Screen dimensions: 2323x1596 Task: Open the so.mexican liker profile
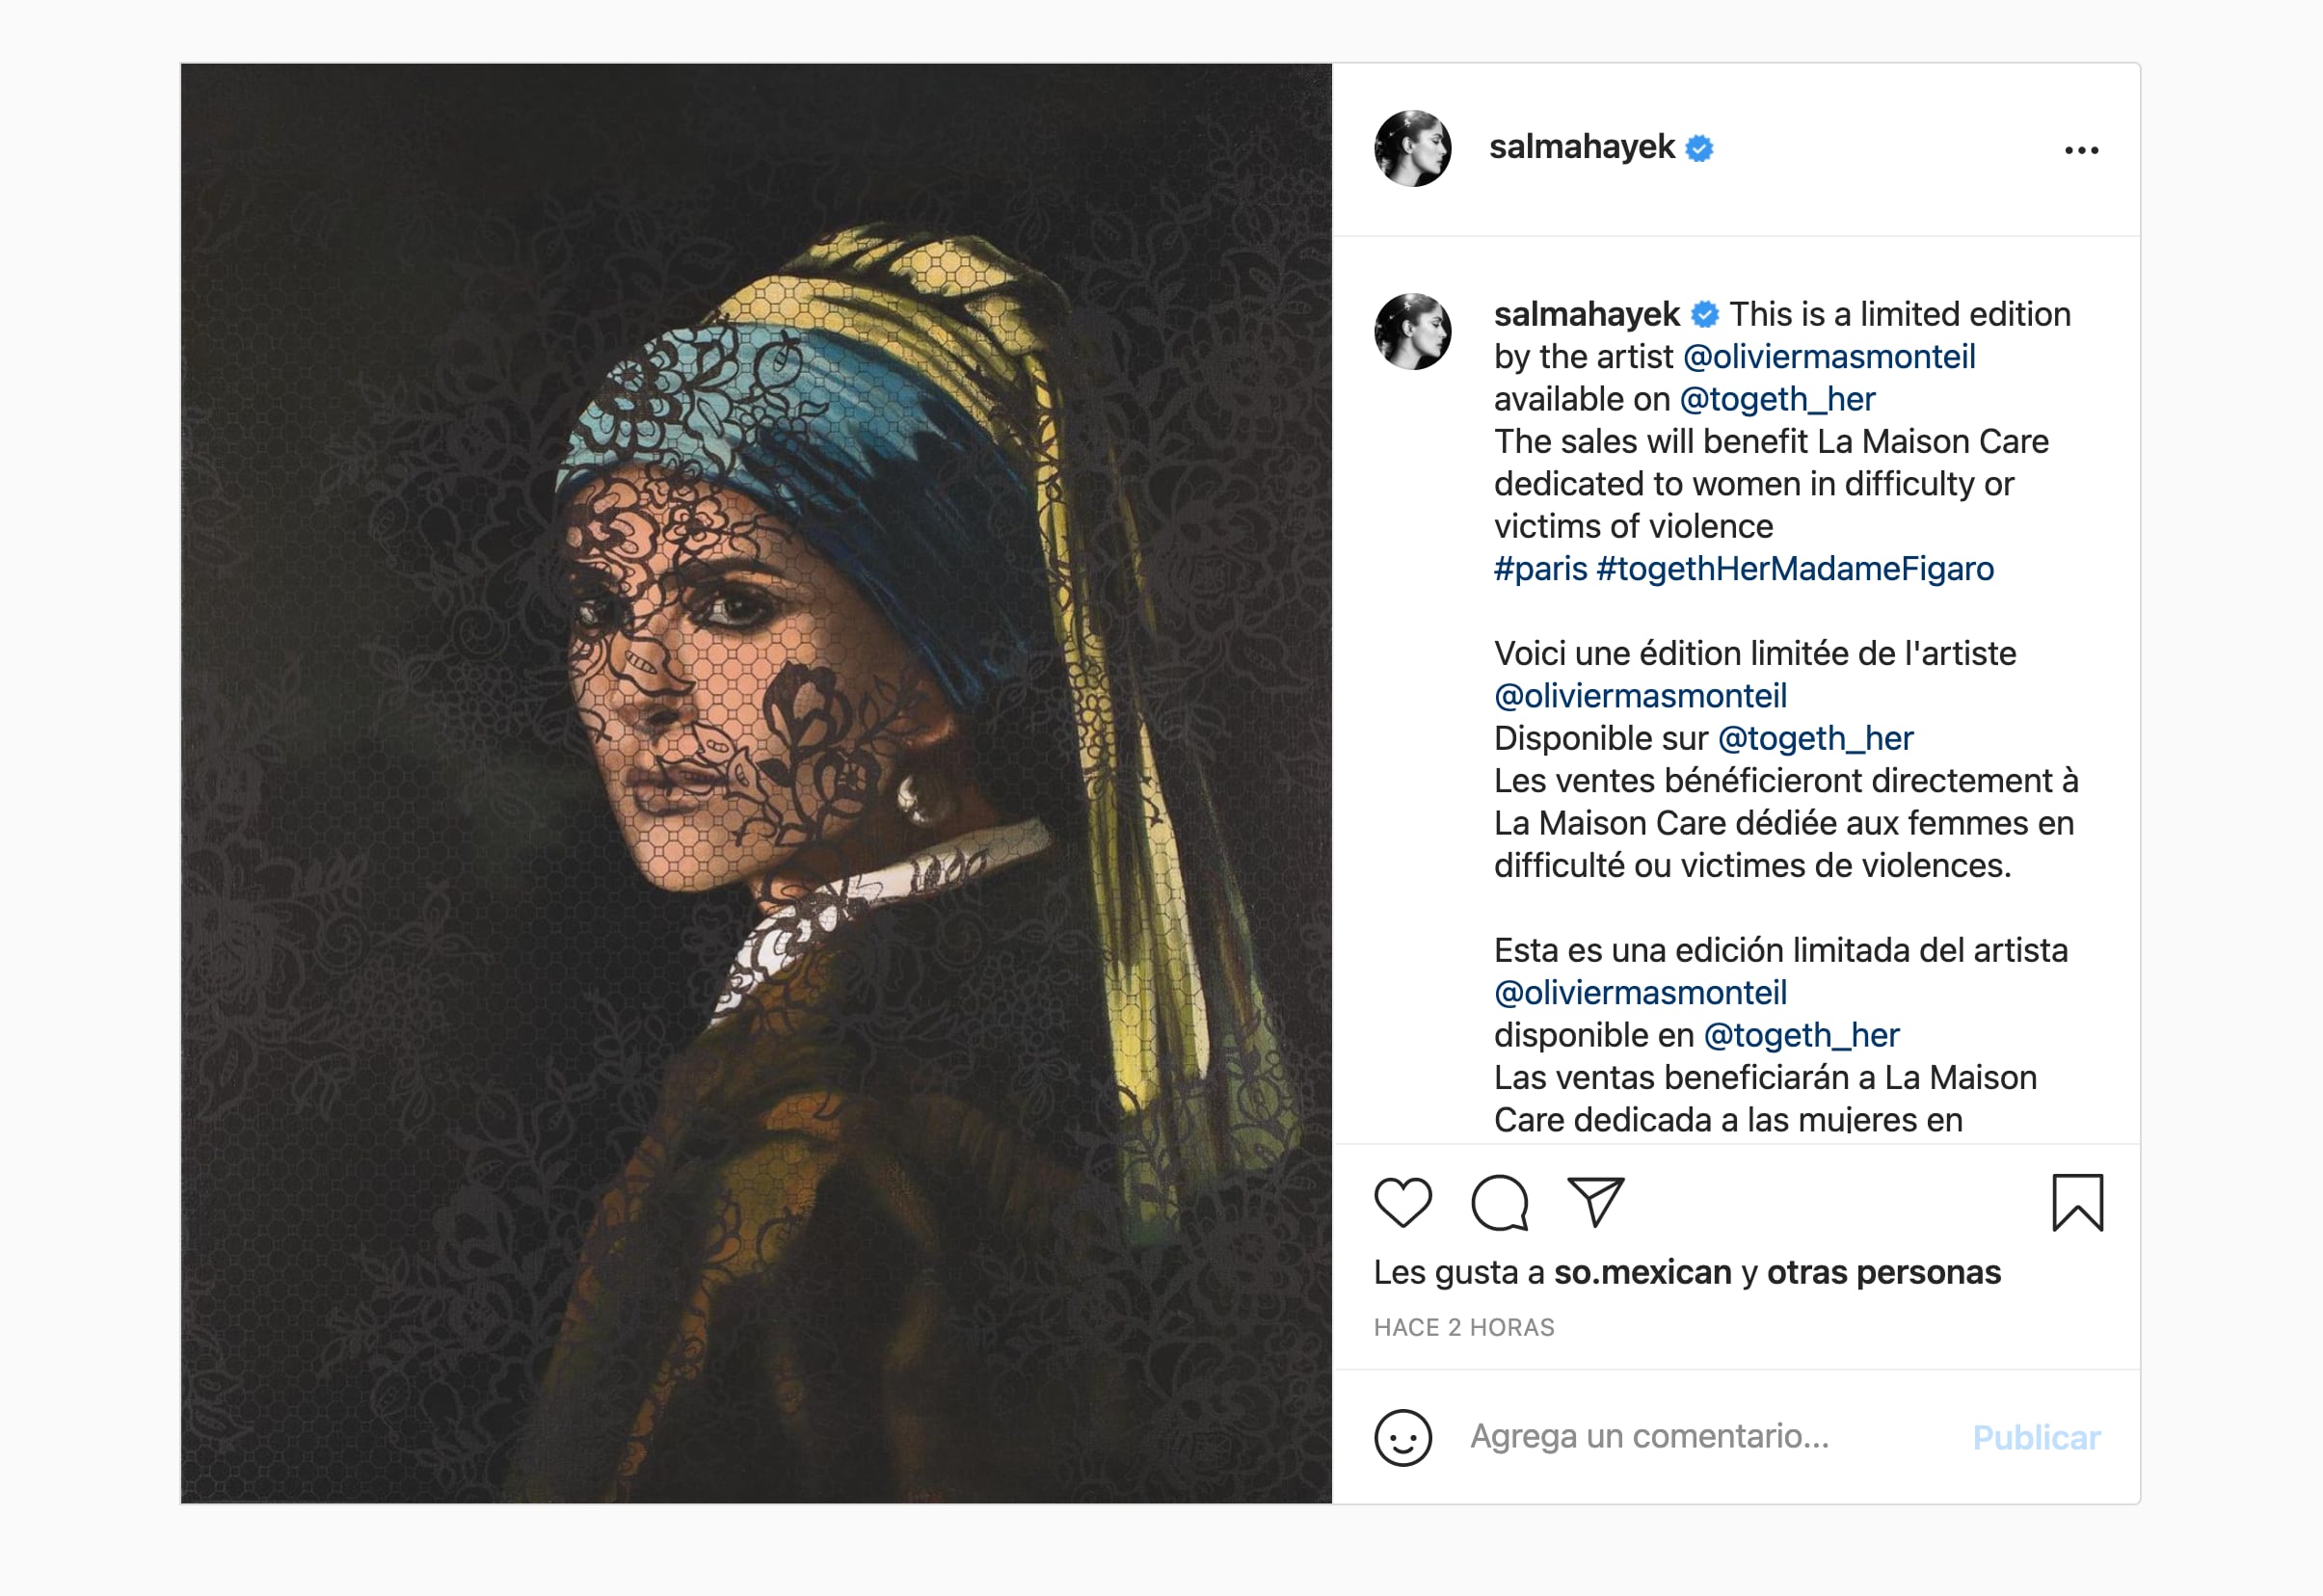coord(1642,1272)
